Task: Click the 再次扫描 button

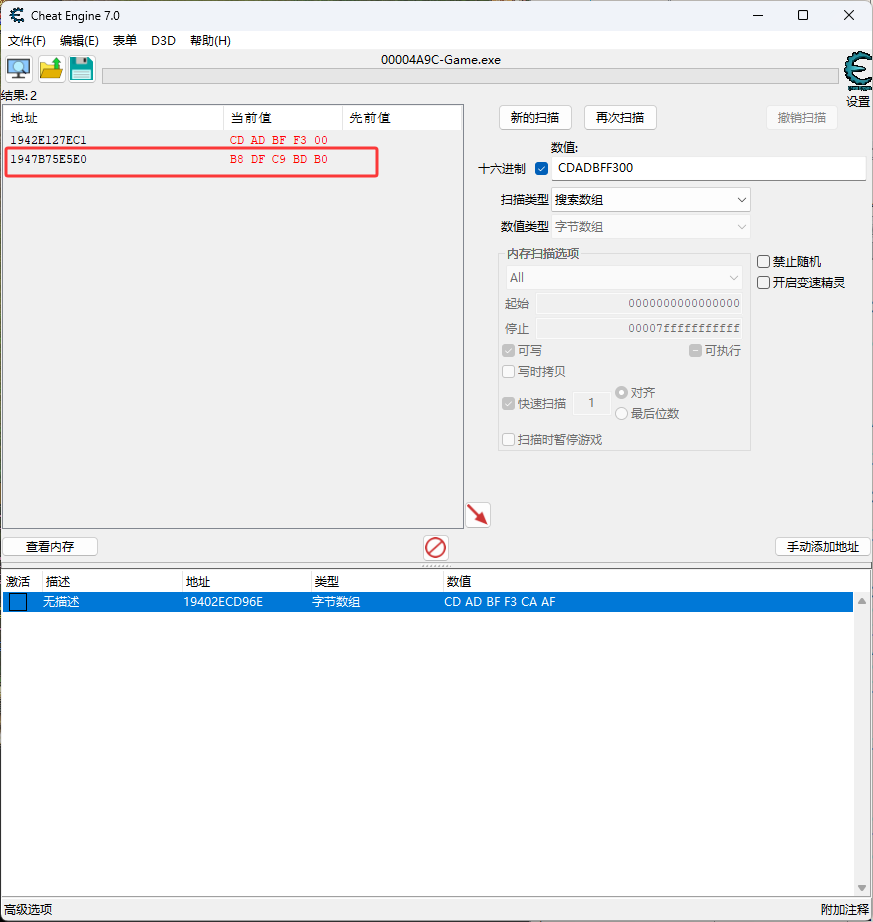Action: pyautogui.click(x=620, y=118)
